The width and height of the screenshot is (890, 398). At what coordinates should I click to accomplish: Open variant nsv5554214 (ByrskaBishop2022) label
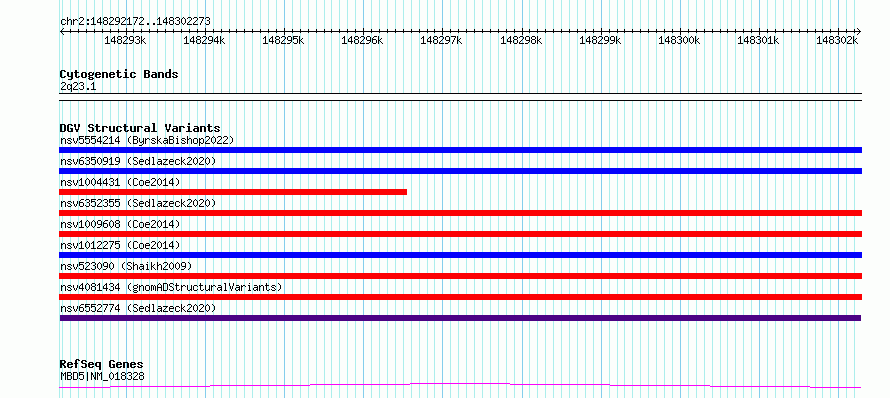[147, 140]
